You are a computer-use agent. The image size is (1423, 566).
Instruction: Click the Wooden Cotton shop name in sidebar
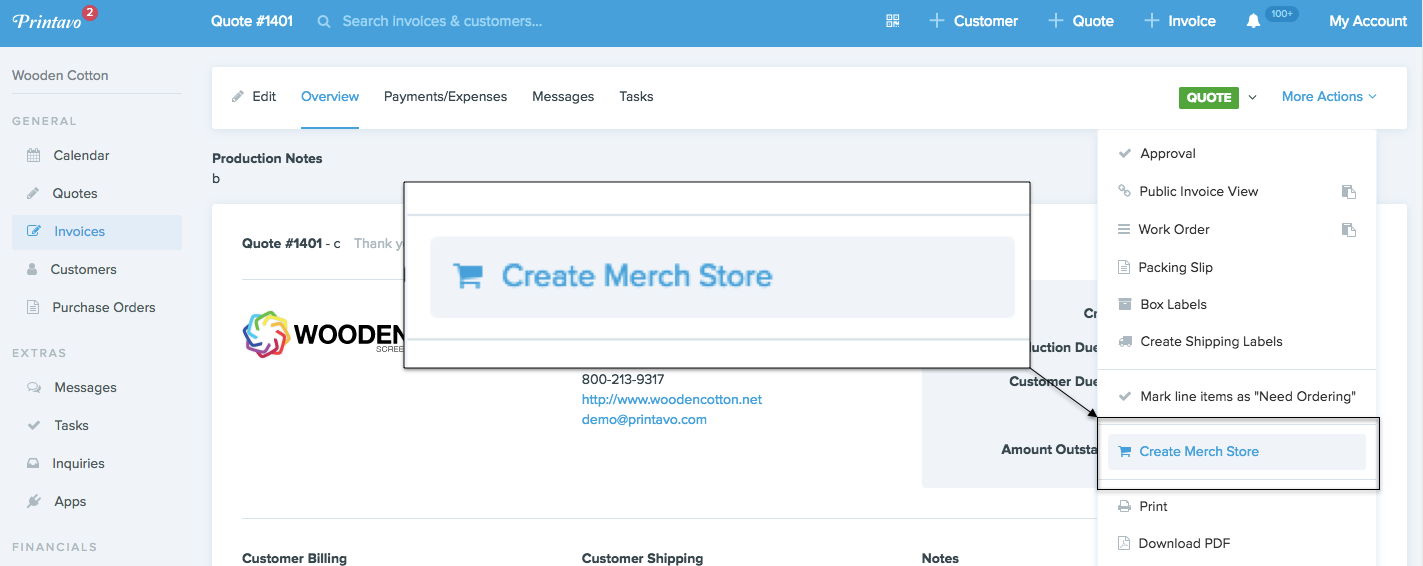point(60,75)
